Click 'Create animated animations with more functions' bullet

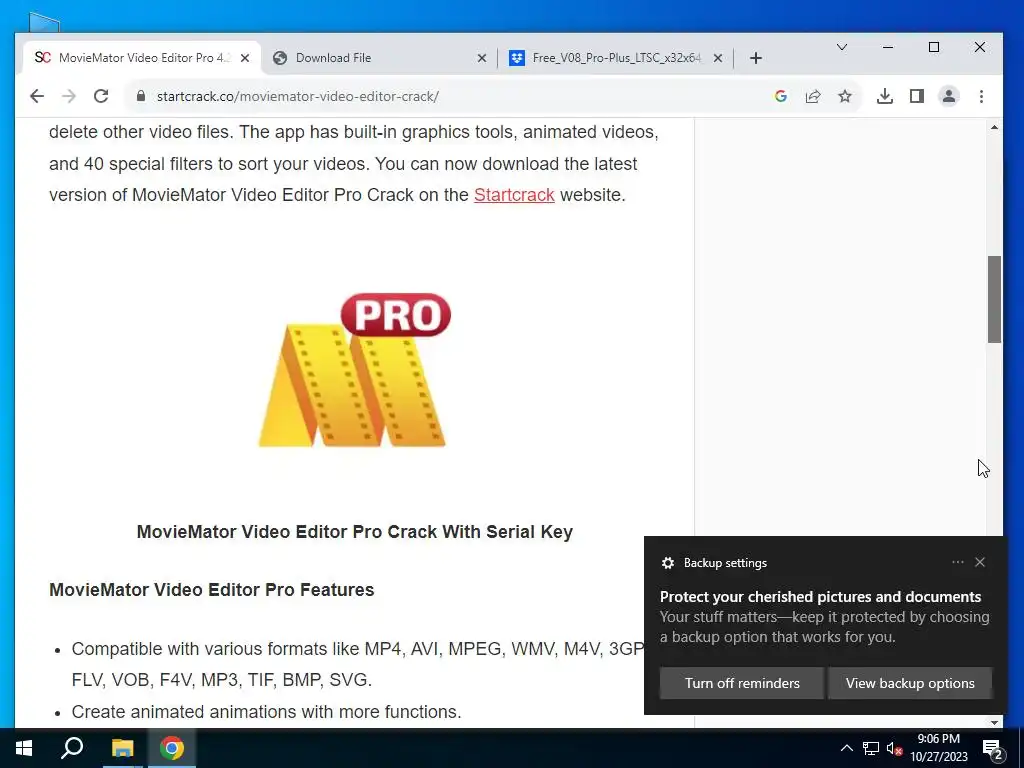[x=266, y=712]
